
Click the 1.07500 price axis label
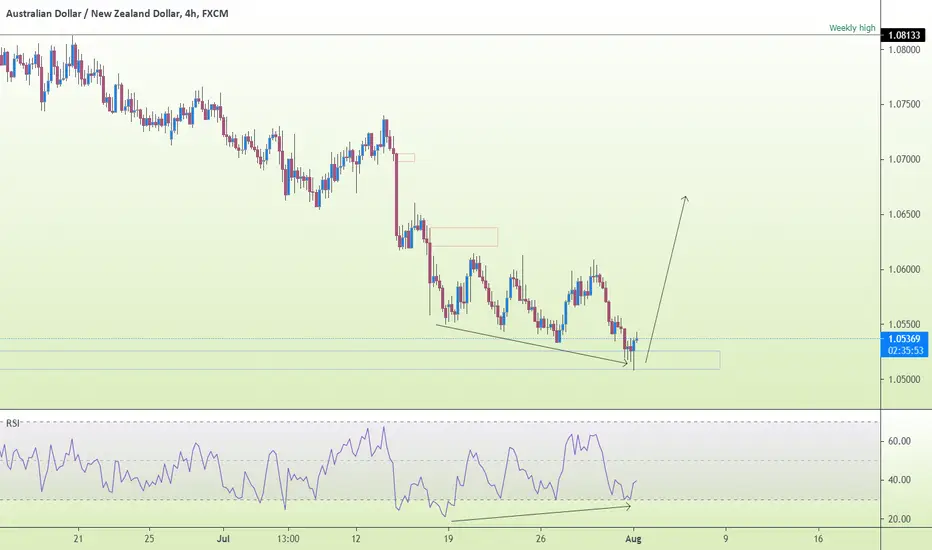903,104
